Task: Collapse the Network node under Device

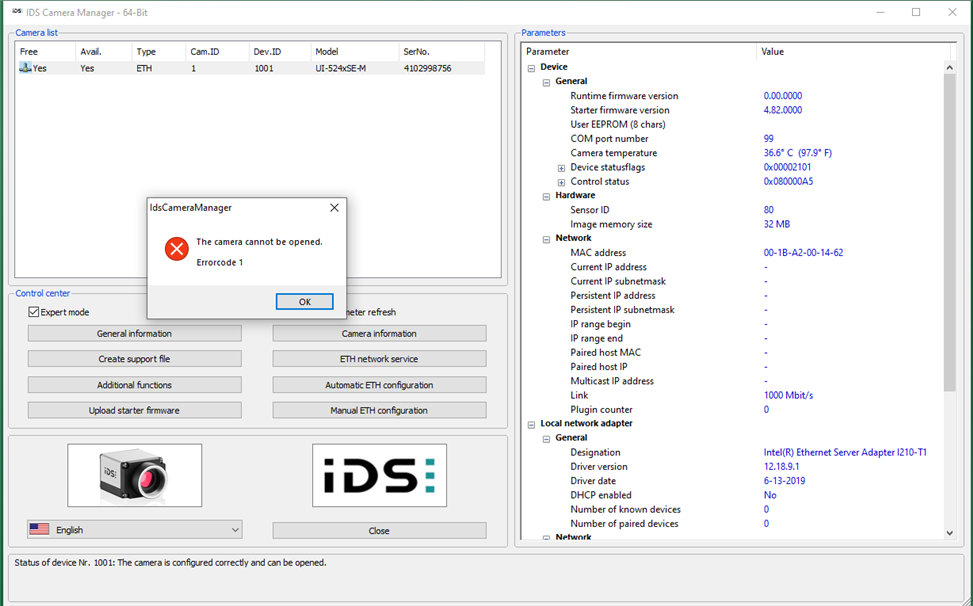Action: [x=546, y=239]
